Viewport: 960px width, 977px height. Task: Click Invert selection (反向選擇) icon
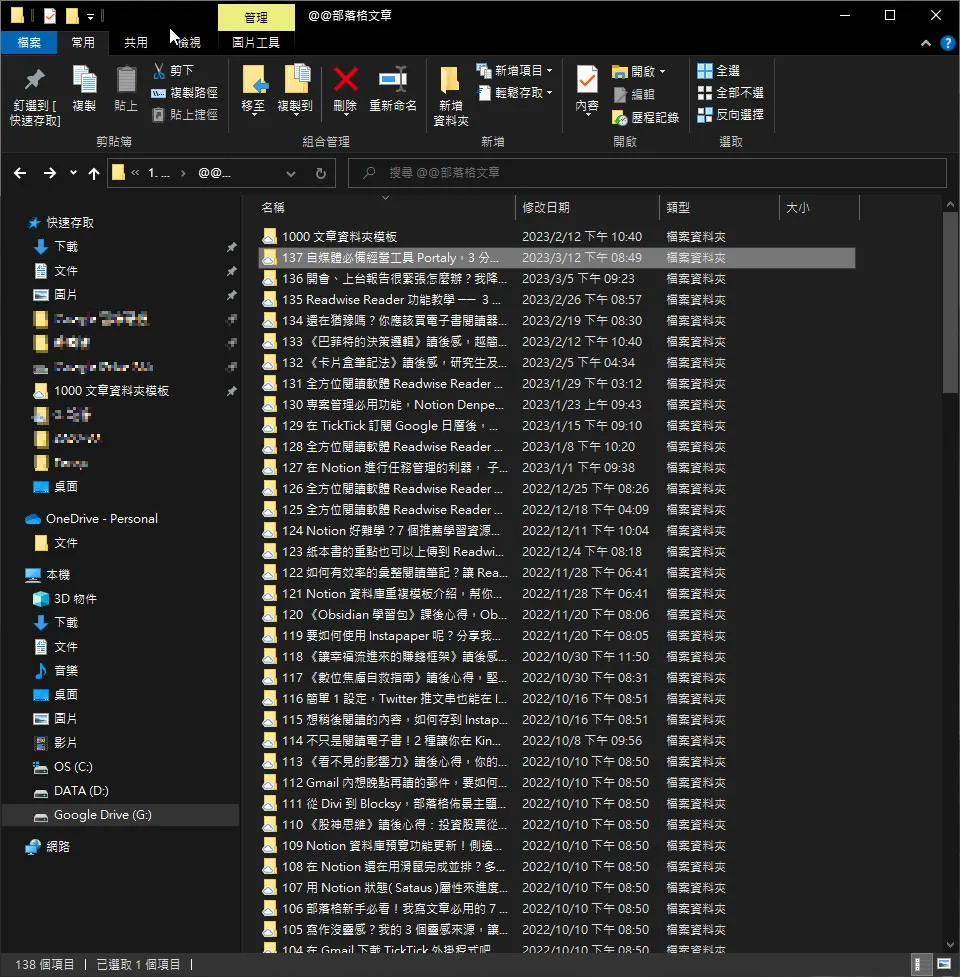coord(705,115)
